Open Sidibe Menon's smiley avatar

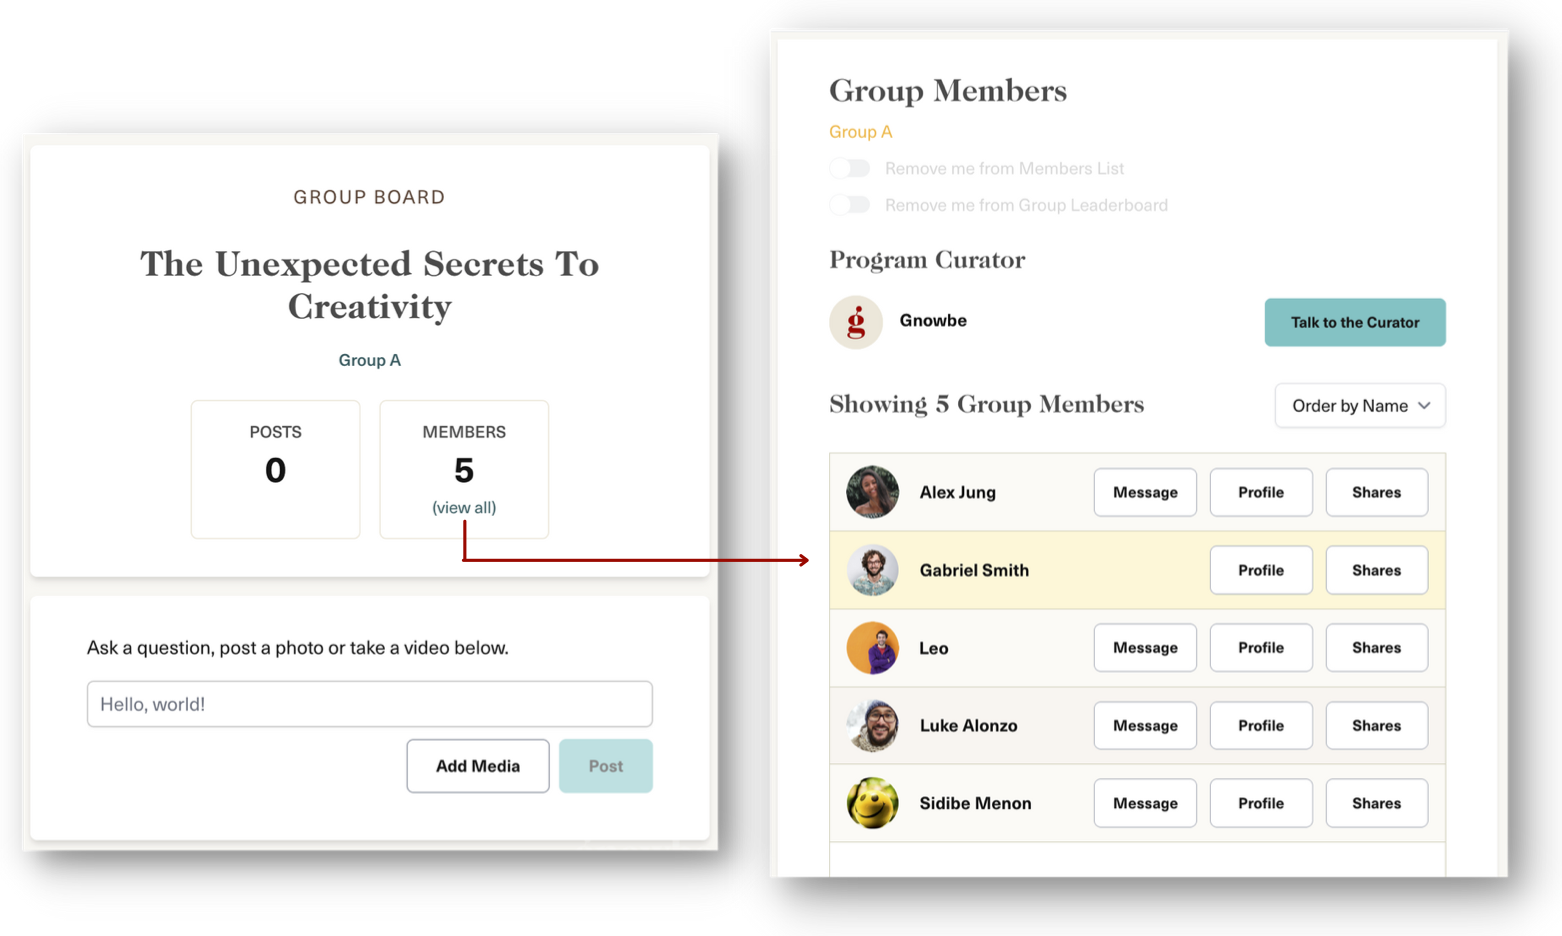click(872, 803)
